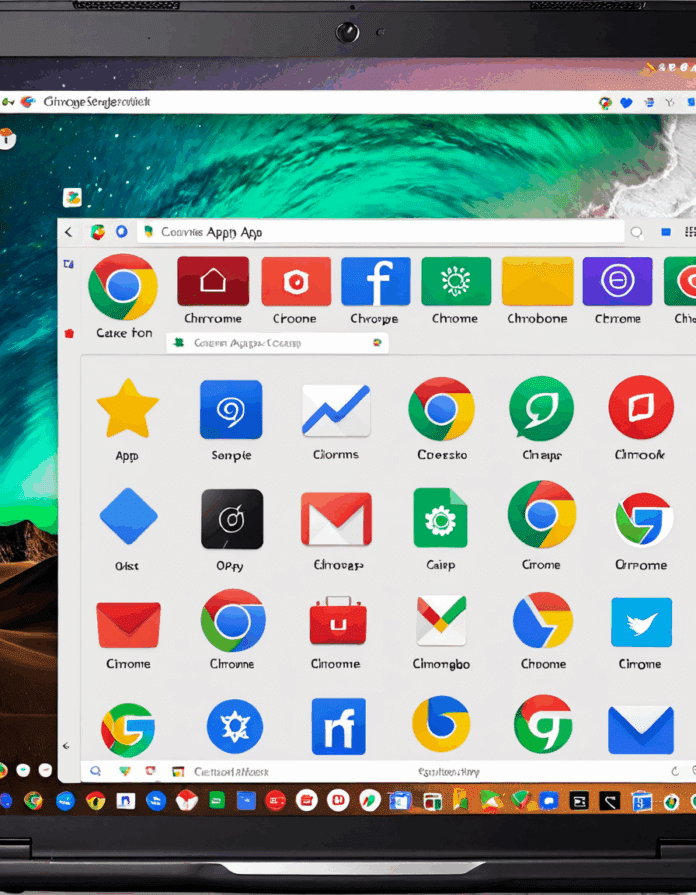Click the small blue square icon in launcher toolbar

point(666,232)
